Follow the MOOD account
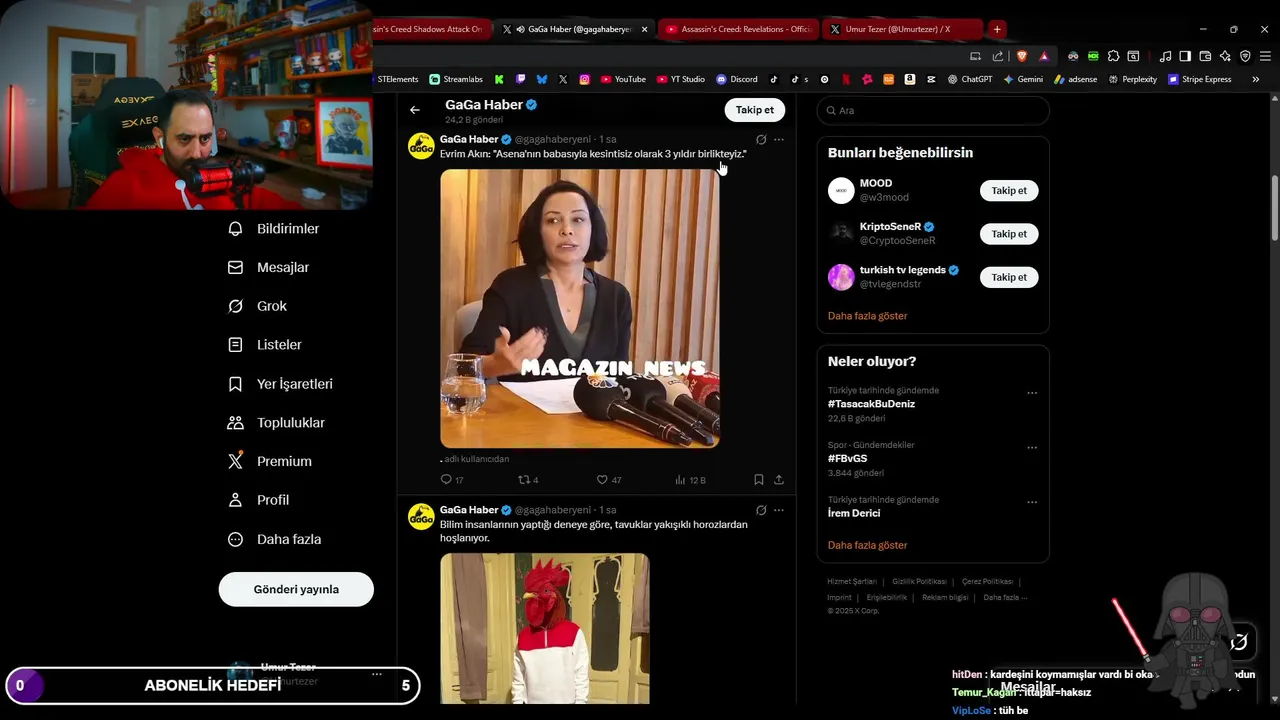This screenshot has width=1280, height=720. tap(1009, 190)
